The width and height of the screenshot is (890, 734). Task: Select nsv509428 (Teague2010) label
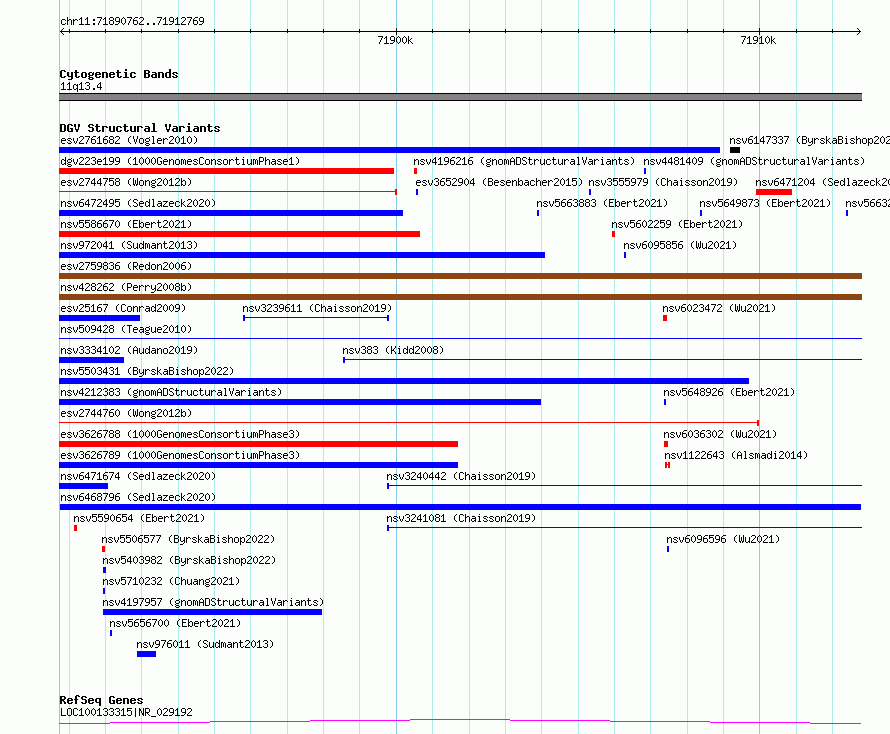[x=126, y=329]
